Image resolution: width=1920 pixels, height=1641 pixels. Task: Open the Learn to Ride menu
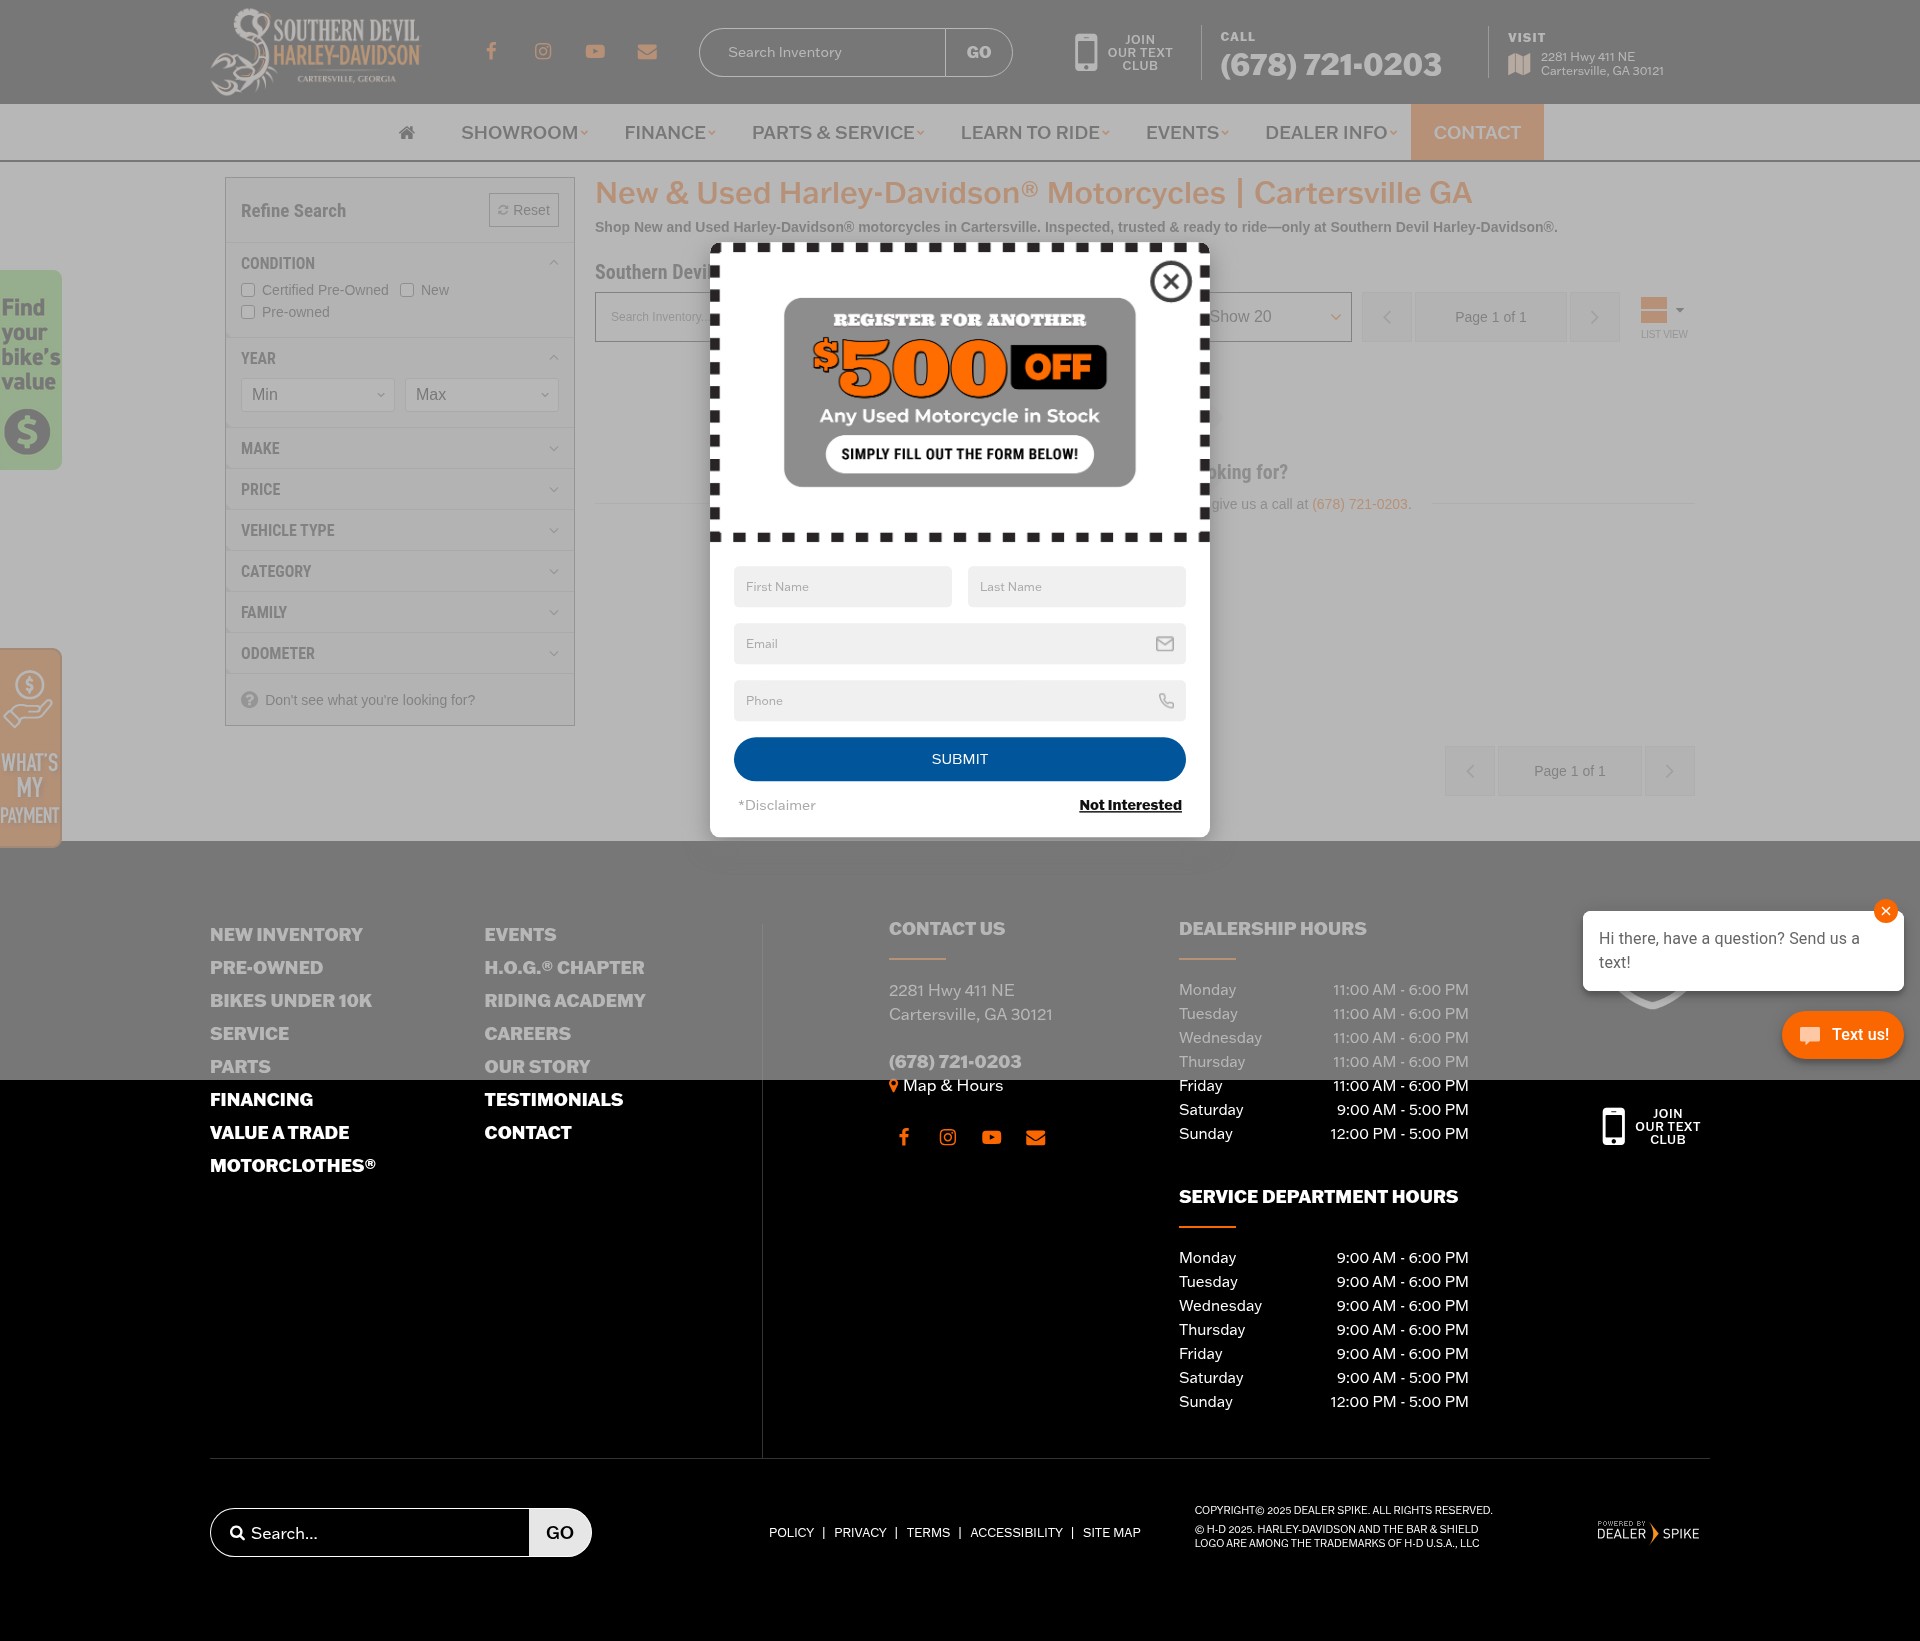click(x=1035, y=132)
